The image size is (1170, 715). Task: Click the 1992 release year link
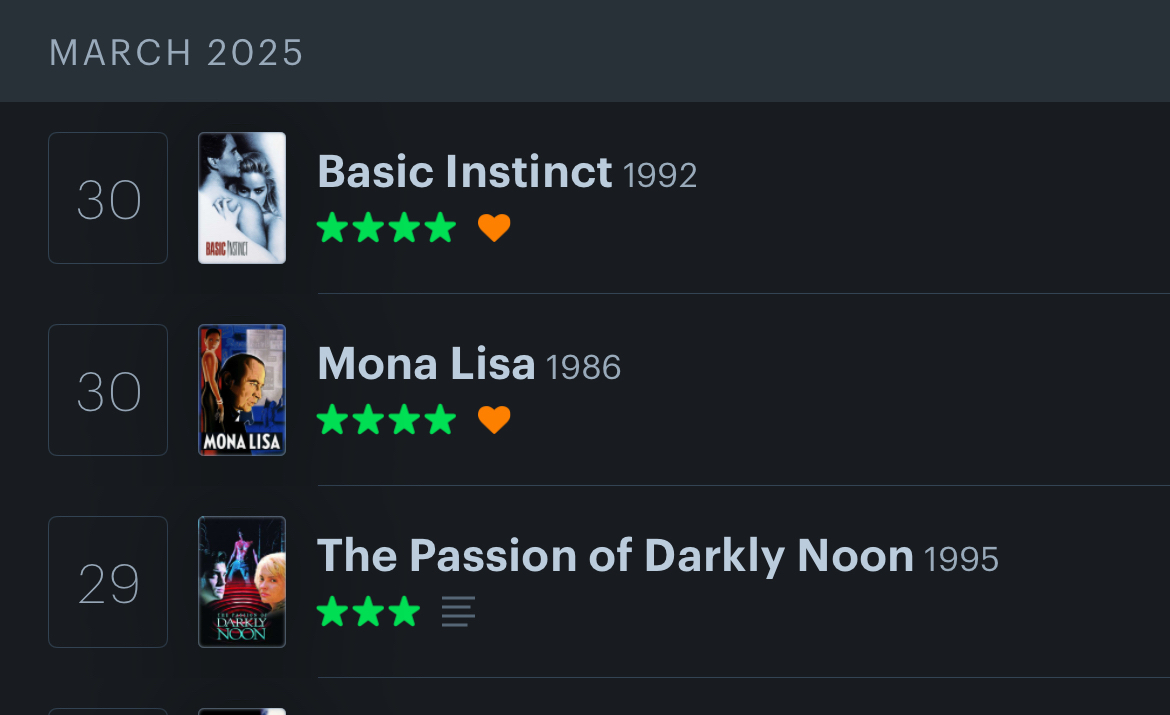click(660, 176)
